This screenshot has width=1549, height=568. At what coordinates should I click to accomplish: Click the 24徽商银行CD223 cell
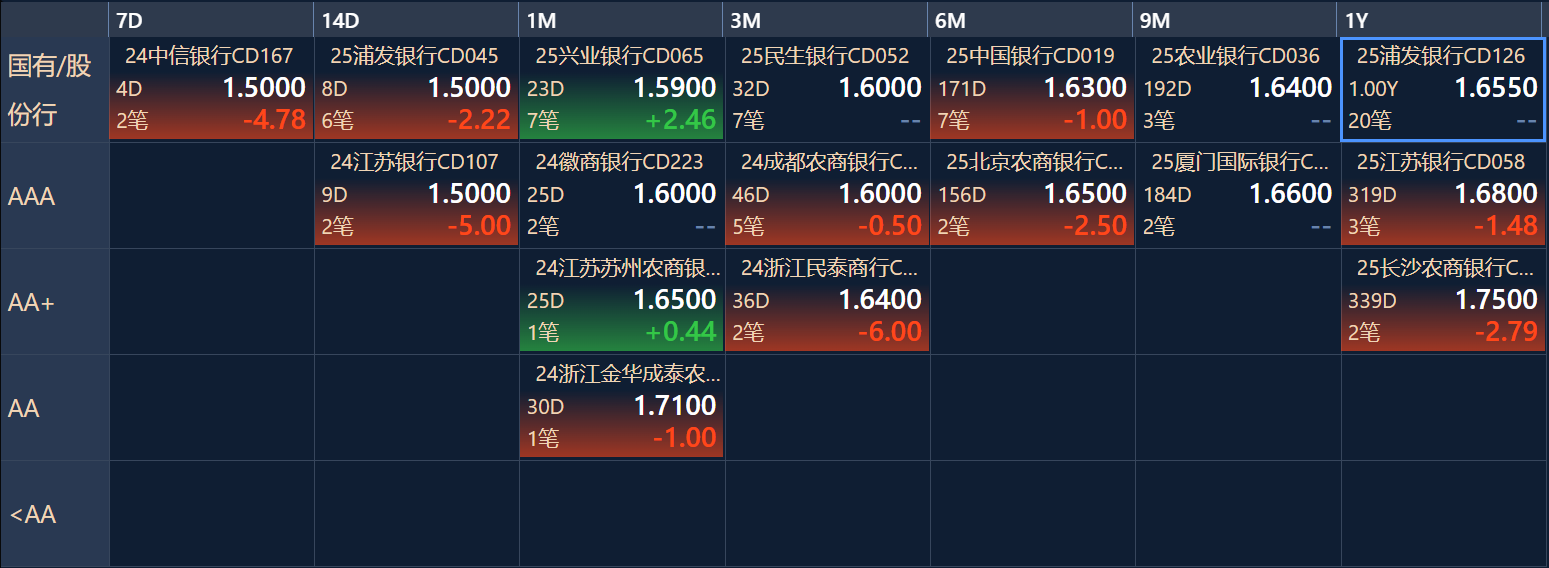click(x=621, y=195)
